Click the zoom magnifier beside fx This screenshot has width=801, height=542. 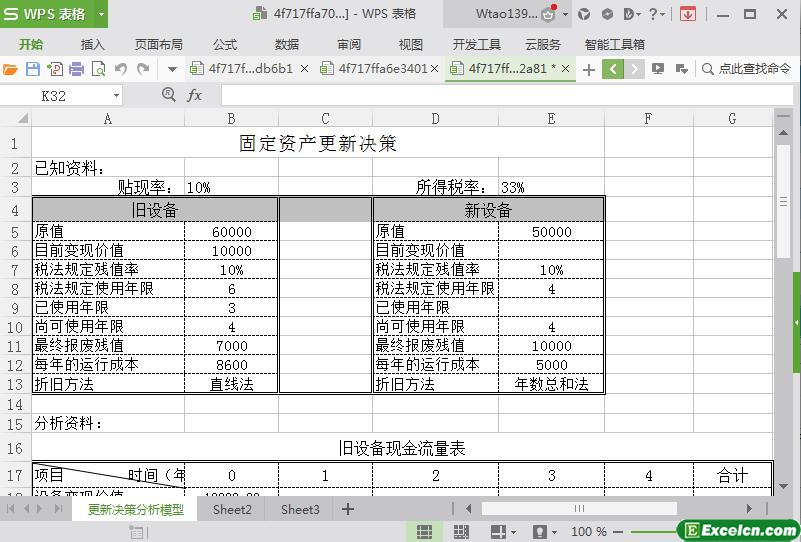coord(169,94)
